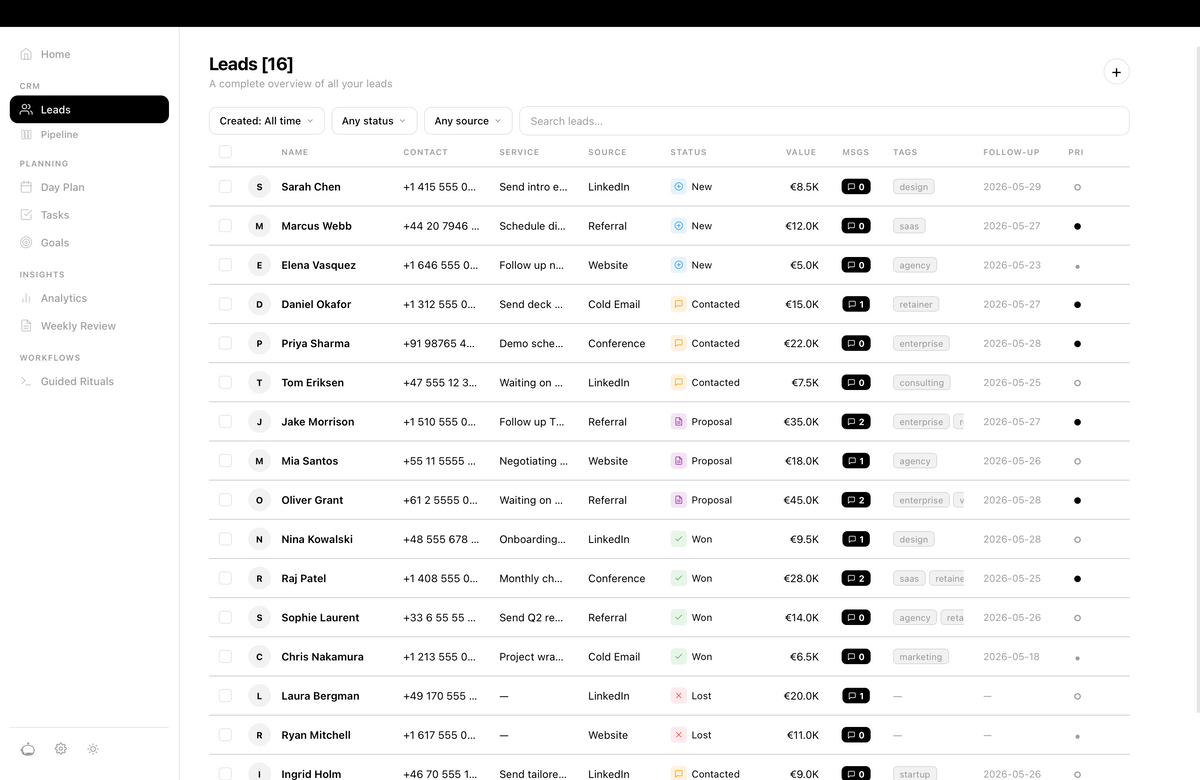Click Marcus Webb's New status icon
The height and width of the screenshot is (780, 1200).
click(678, 226)
